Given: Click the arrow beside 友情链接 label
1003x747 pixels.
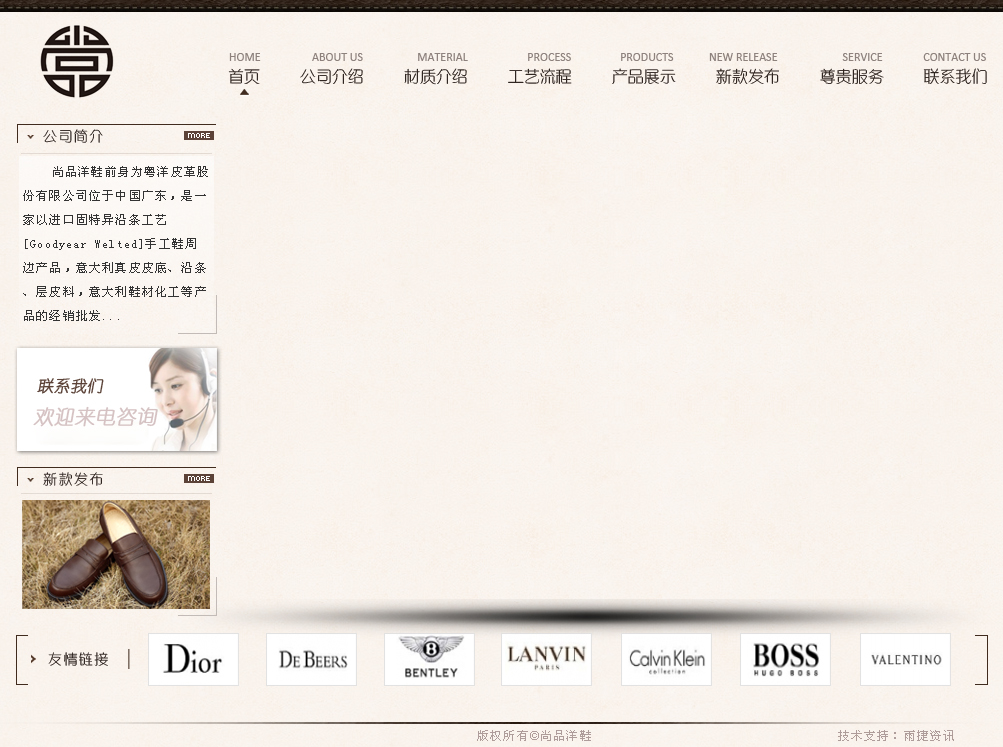Looking at the screenshot, I should tap(33, 659).
